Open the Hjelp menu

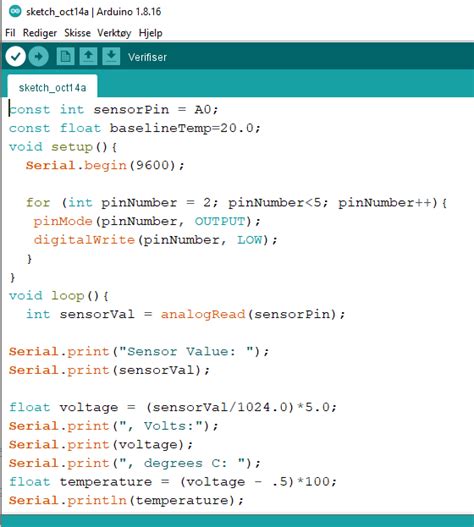(150, 33)
